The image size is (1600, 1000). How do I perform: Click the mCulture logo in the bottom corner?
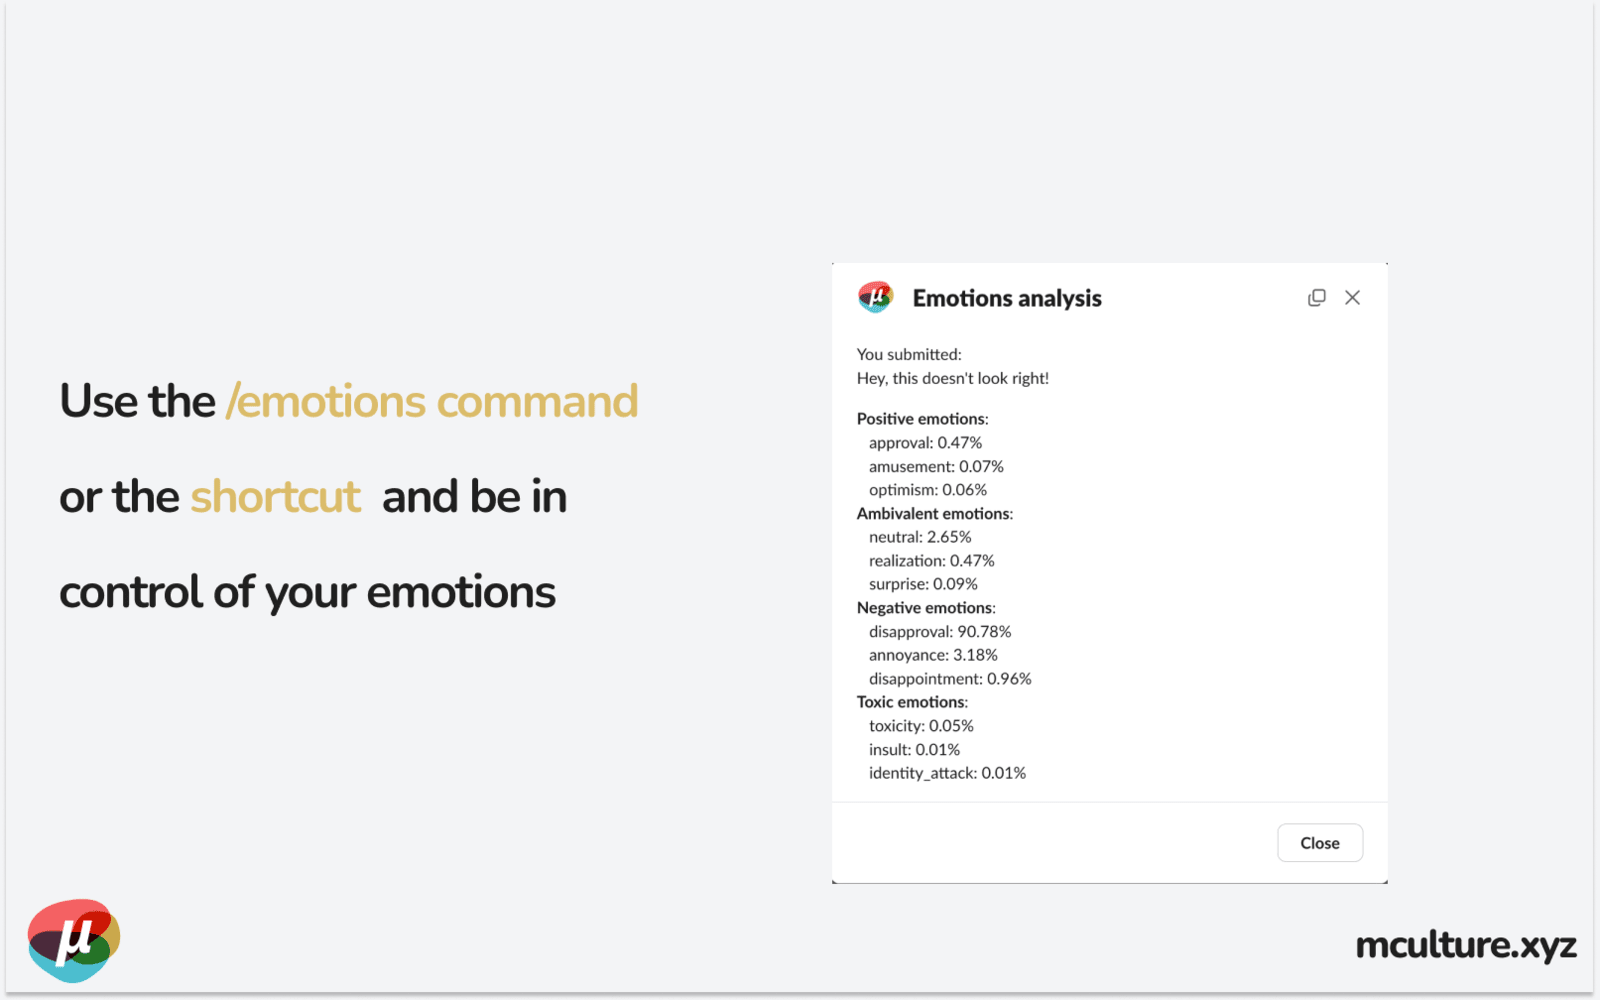tap(74, 940)
